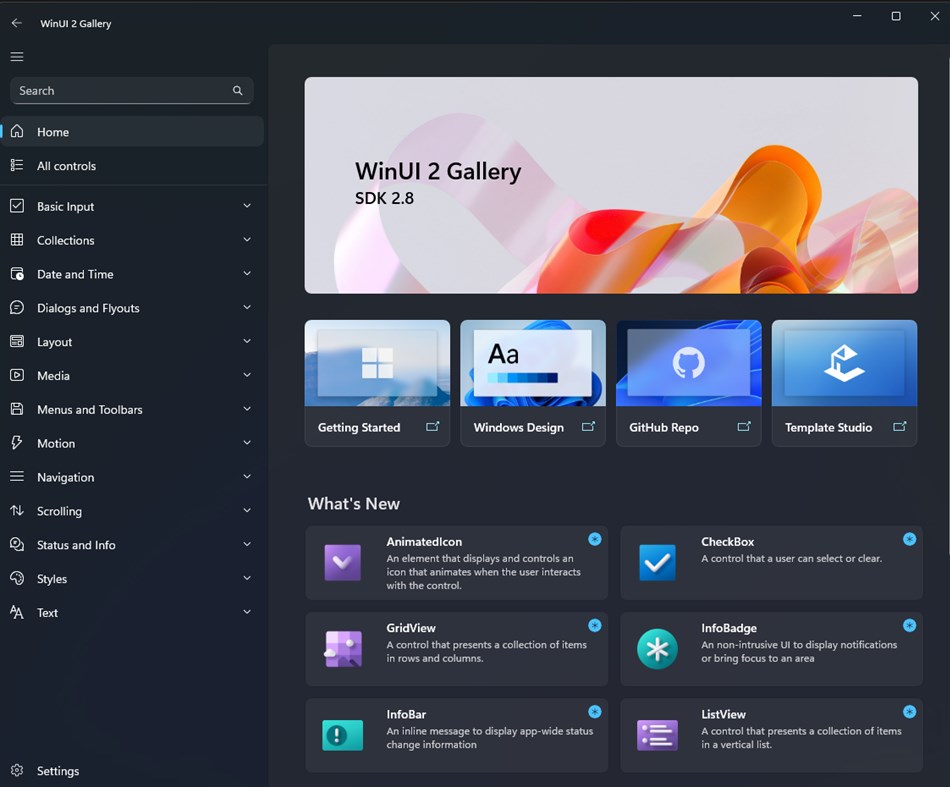Click the InfoBadge teal asterisk icon
This screenshot has height=787, width=950.
[x=657, y=649]
